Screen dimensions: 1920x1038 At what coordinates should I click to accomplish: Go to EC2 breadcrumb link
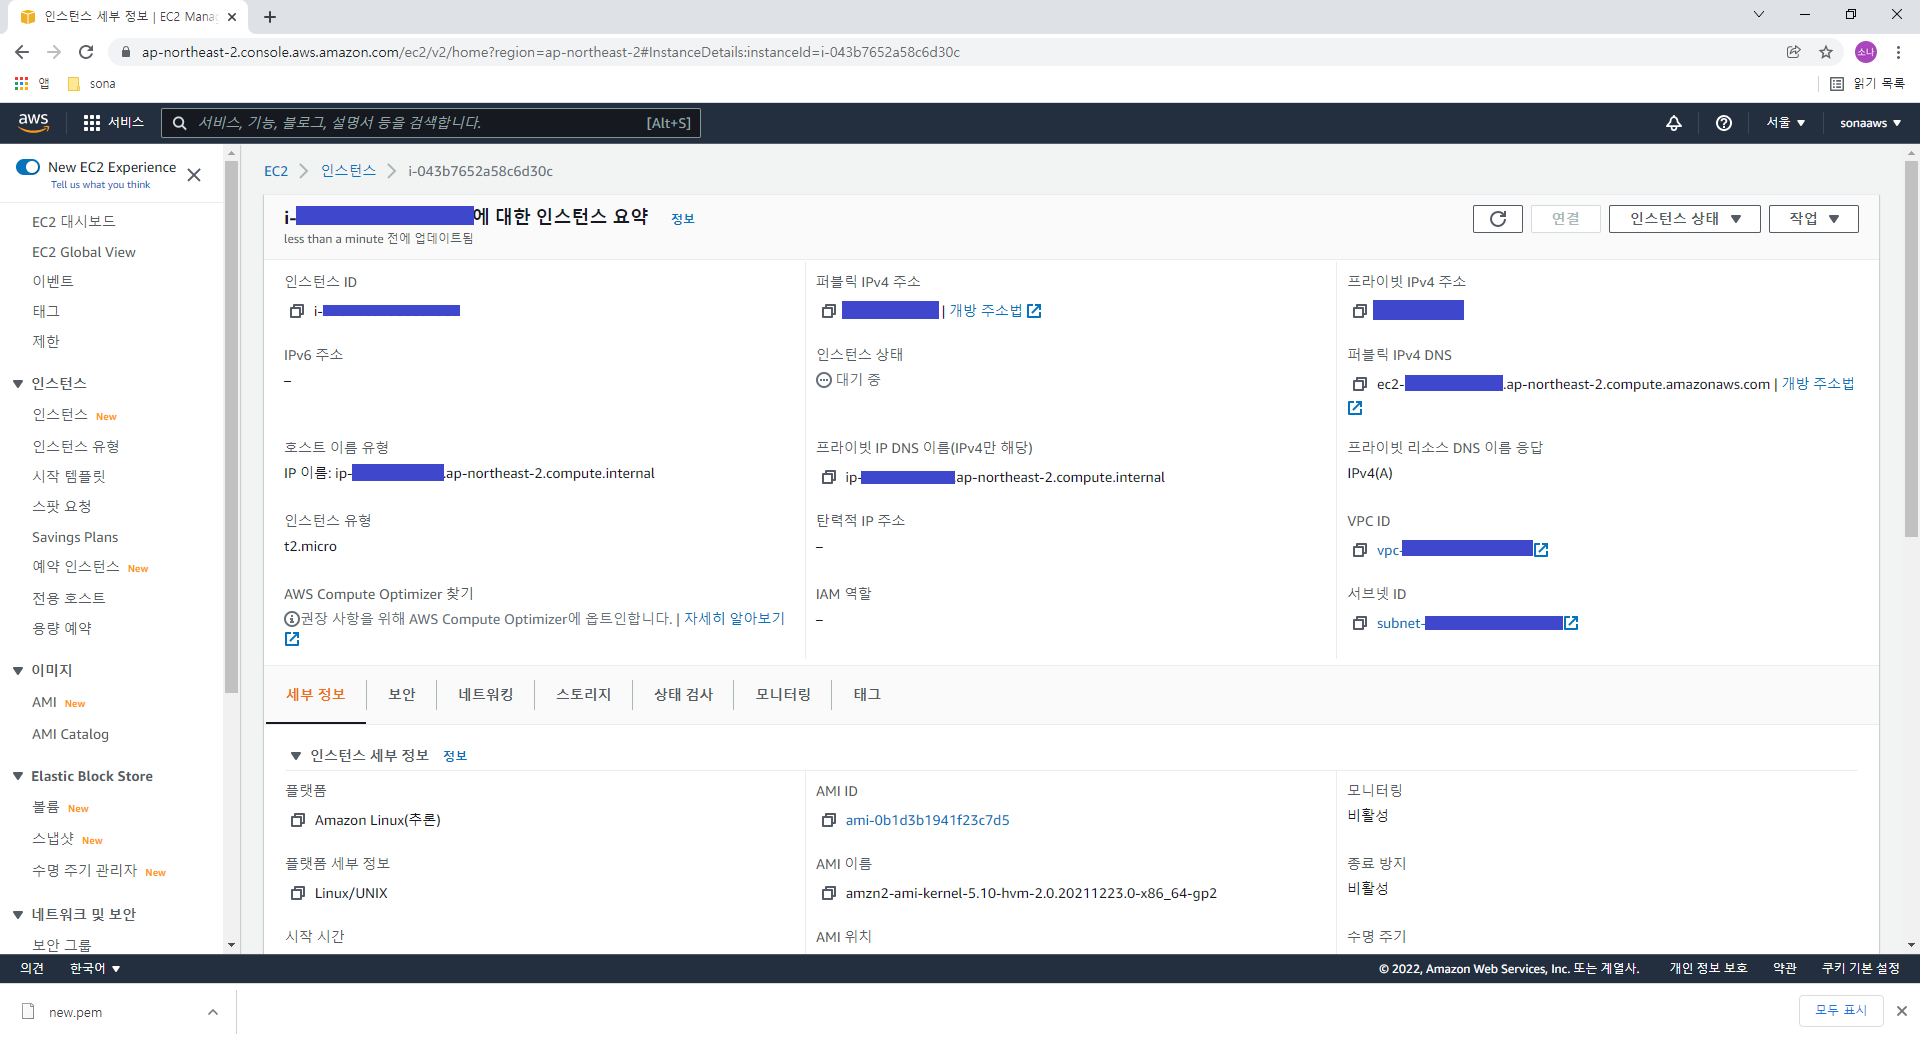click(x=276, y=171)
